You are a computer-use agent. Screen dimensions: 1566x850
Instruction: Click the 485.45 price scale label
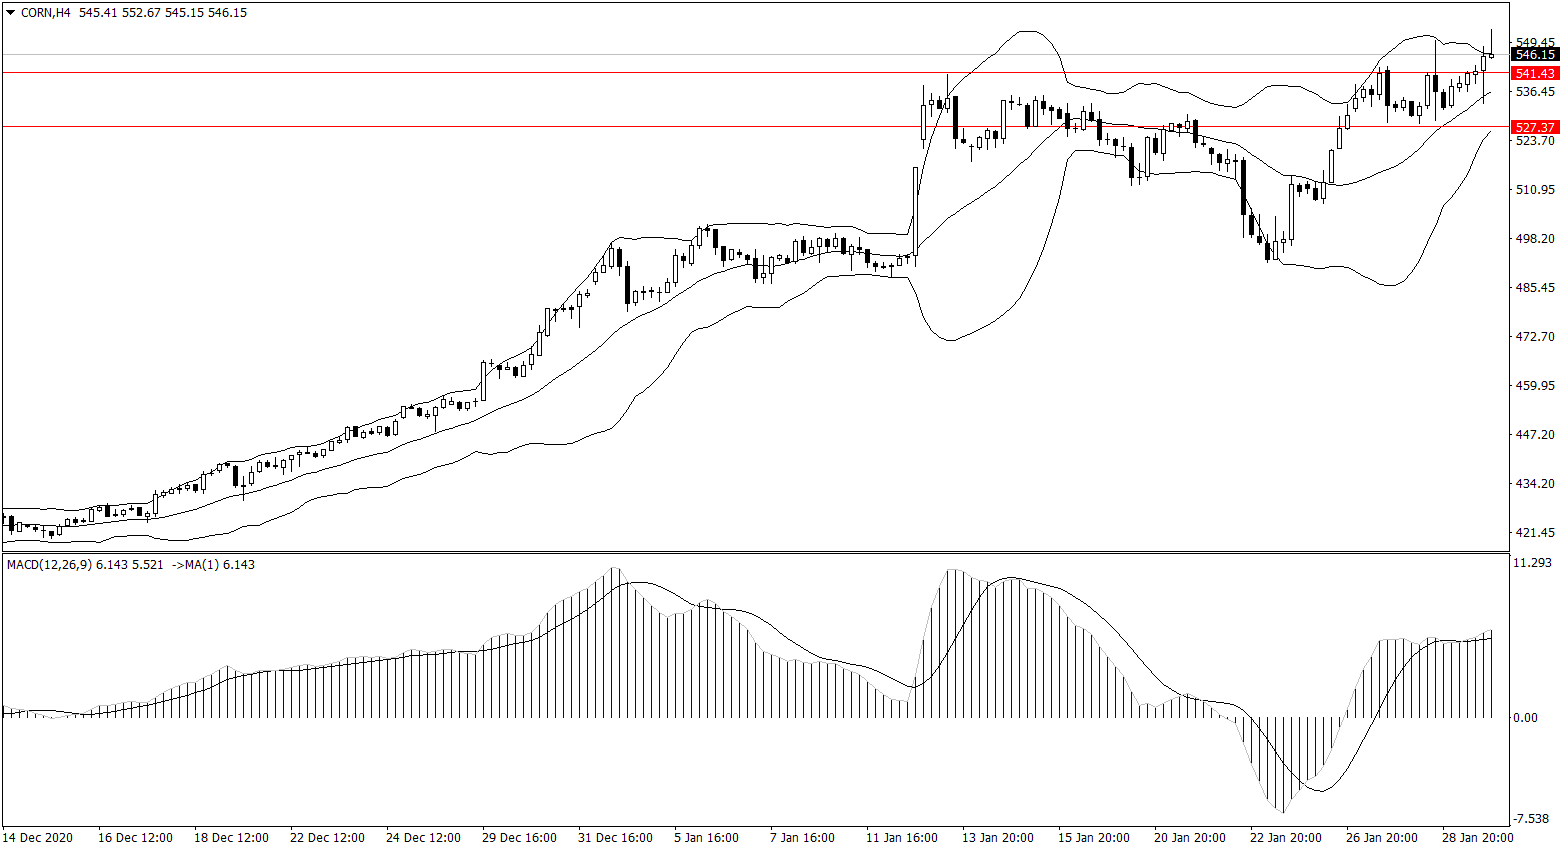click(1535, 288)
